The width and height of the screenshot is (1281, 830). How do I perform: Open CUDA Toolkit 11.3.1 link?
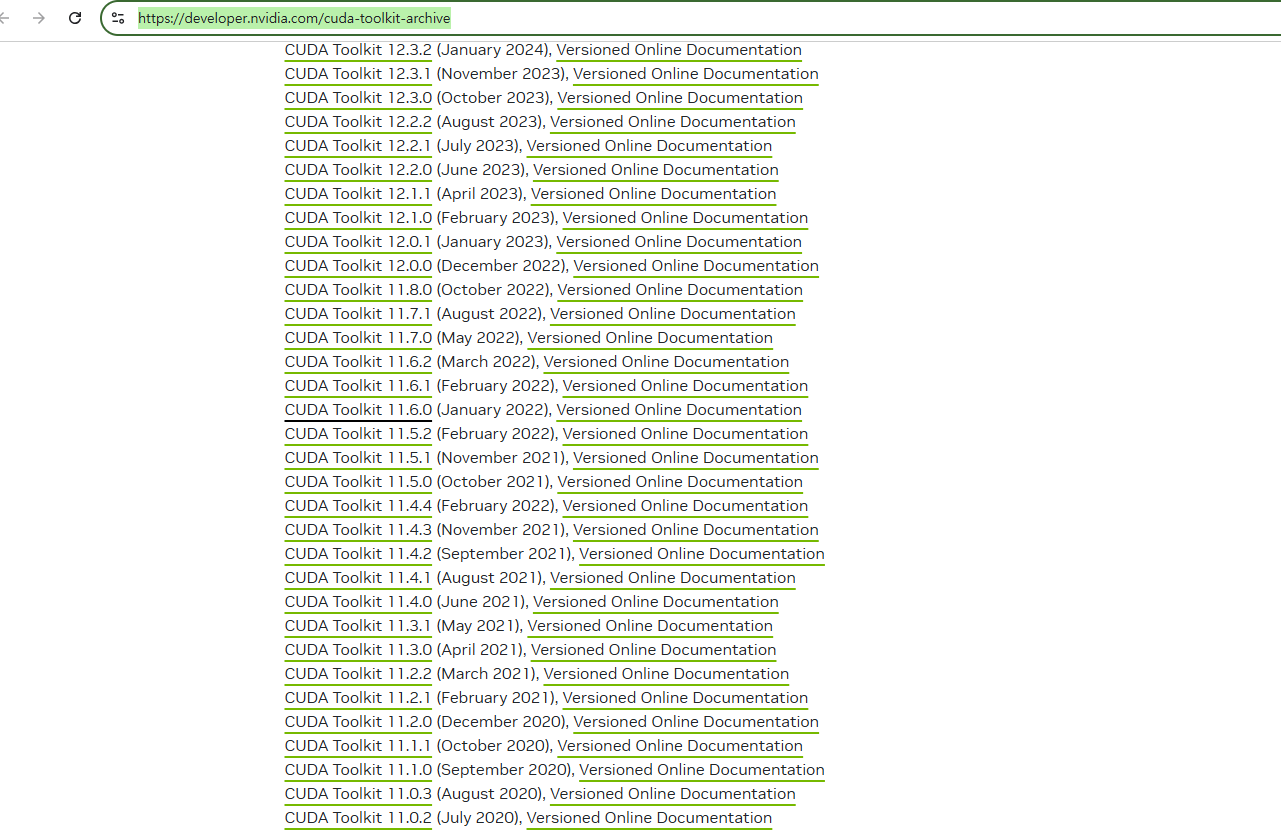(358, 626)
